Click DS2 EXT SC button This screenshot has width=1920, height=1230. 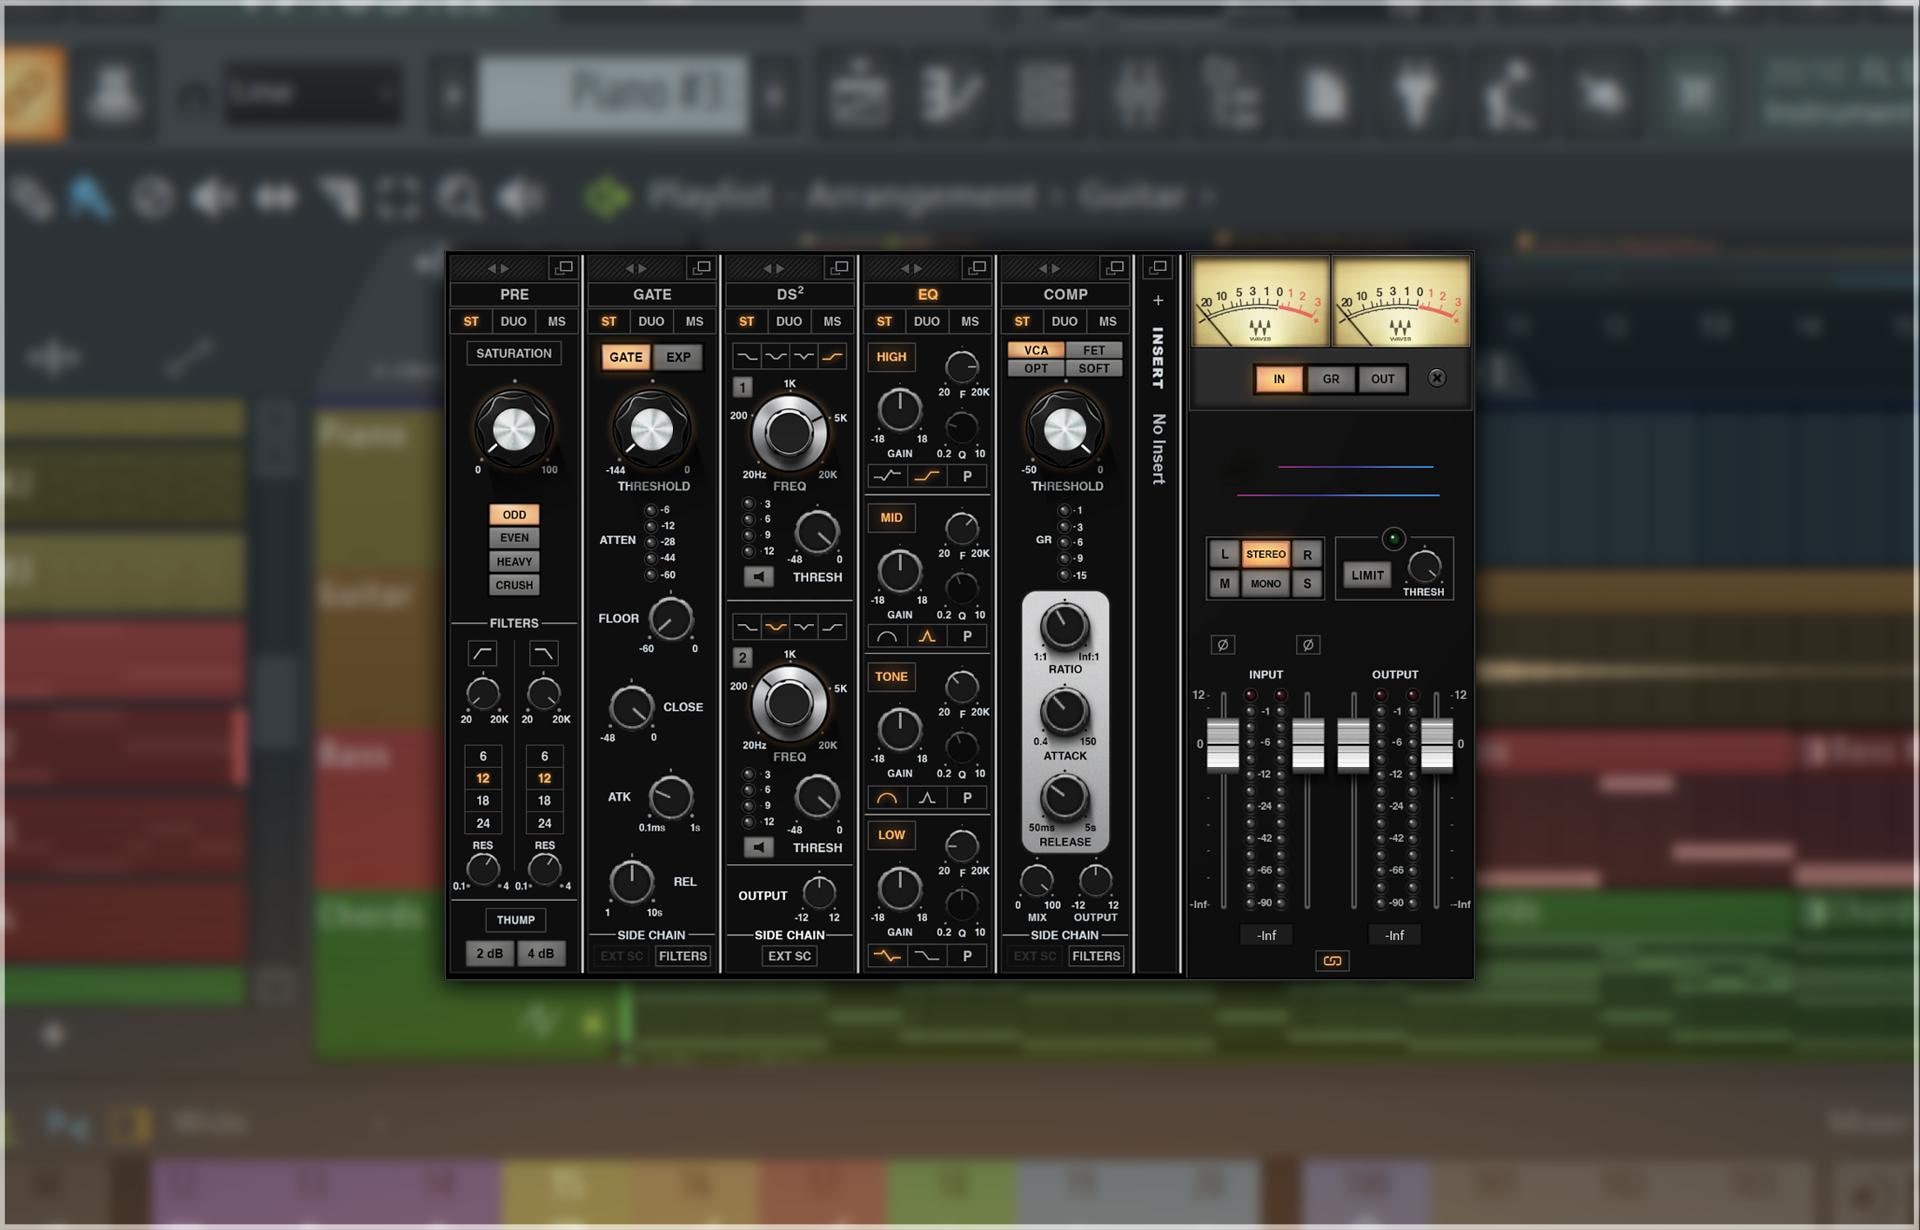coord(789,956)
